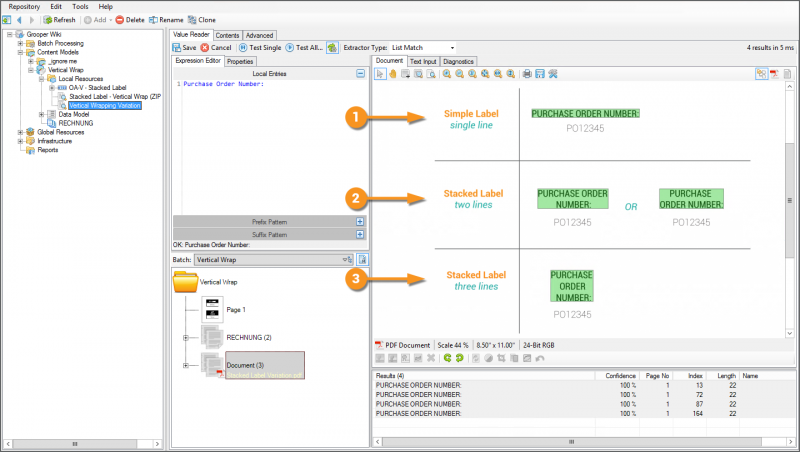
Task: Collapse the Local Entries section
Action: click(360, 74)
